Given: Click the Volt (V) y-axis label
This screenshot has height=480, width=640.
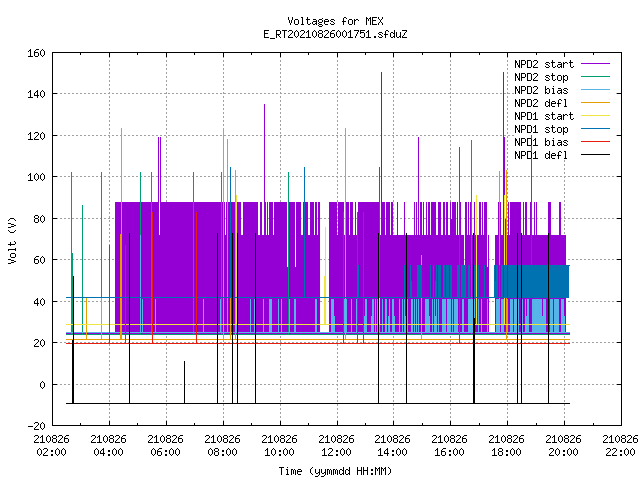Looking at the screenshot, I should (13, 241).
